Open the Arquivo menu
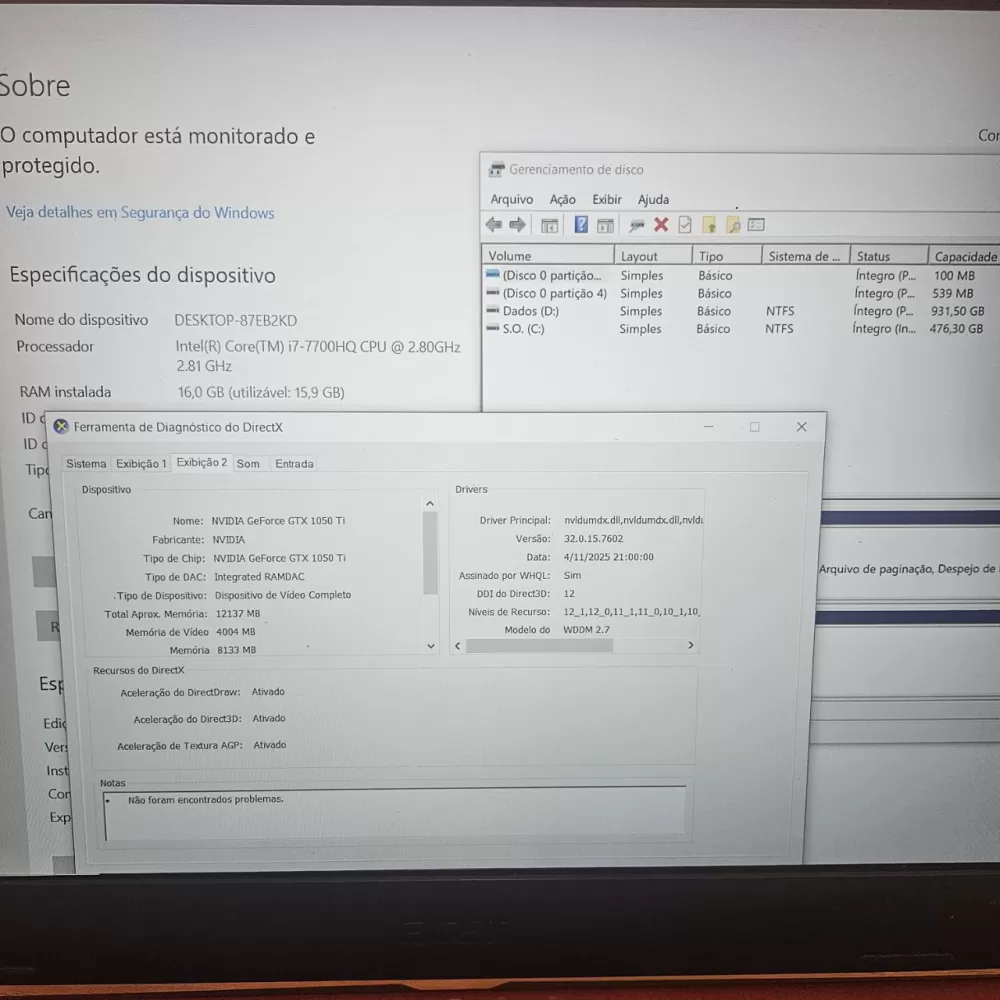The width and height of the screenshot is (1000, 1000). [511, 200]
